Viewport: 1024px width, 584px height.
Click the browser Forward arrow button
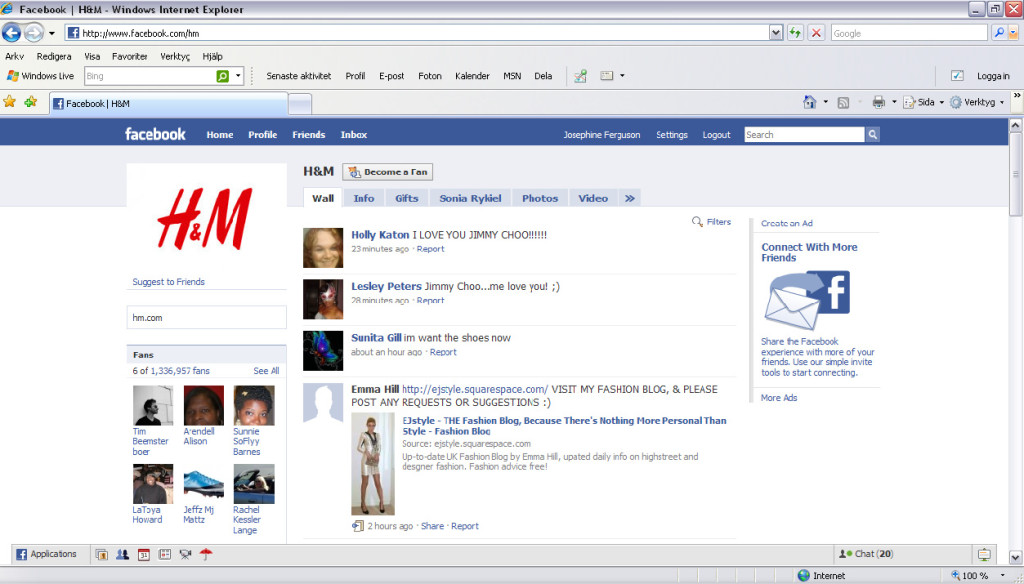pos(33,32)
